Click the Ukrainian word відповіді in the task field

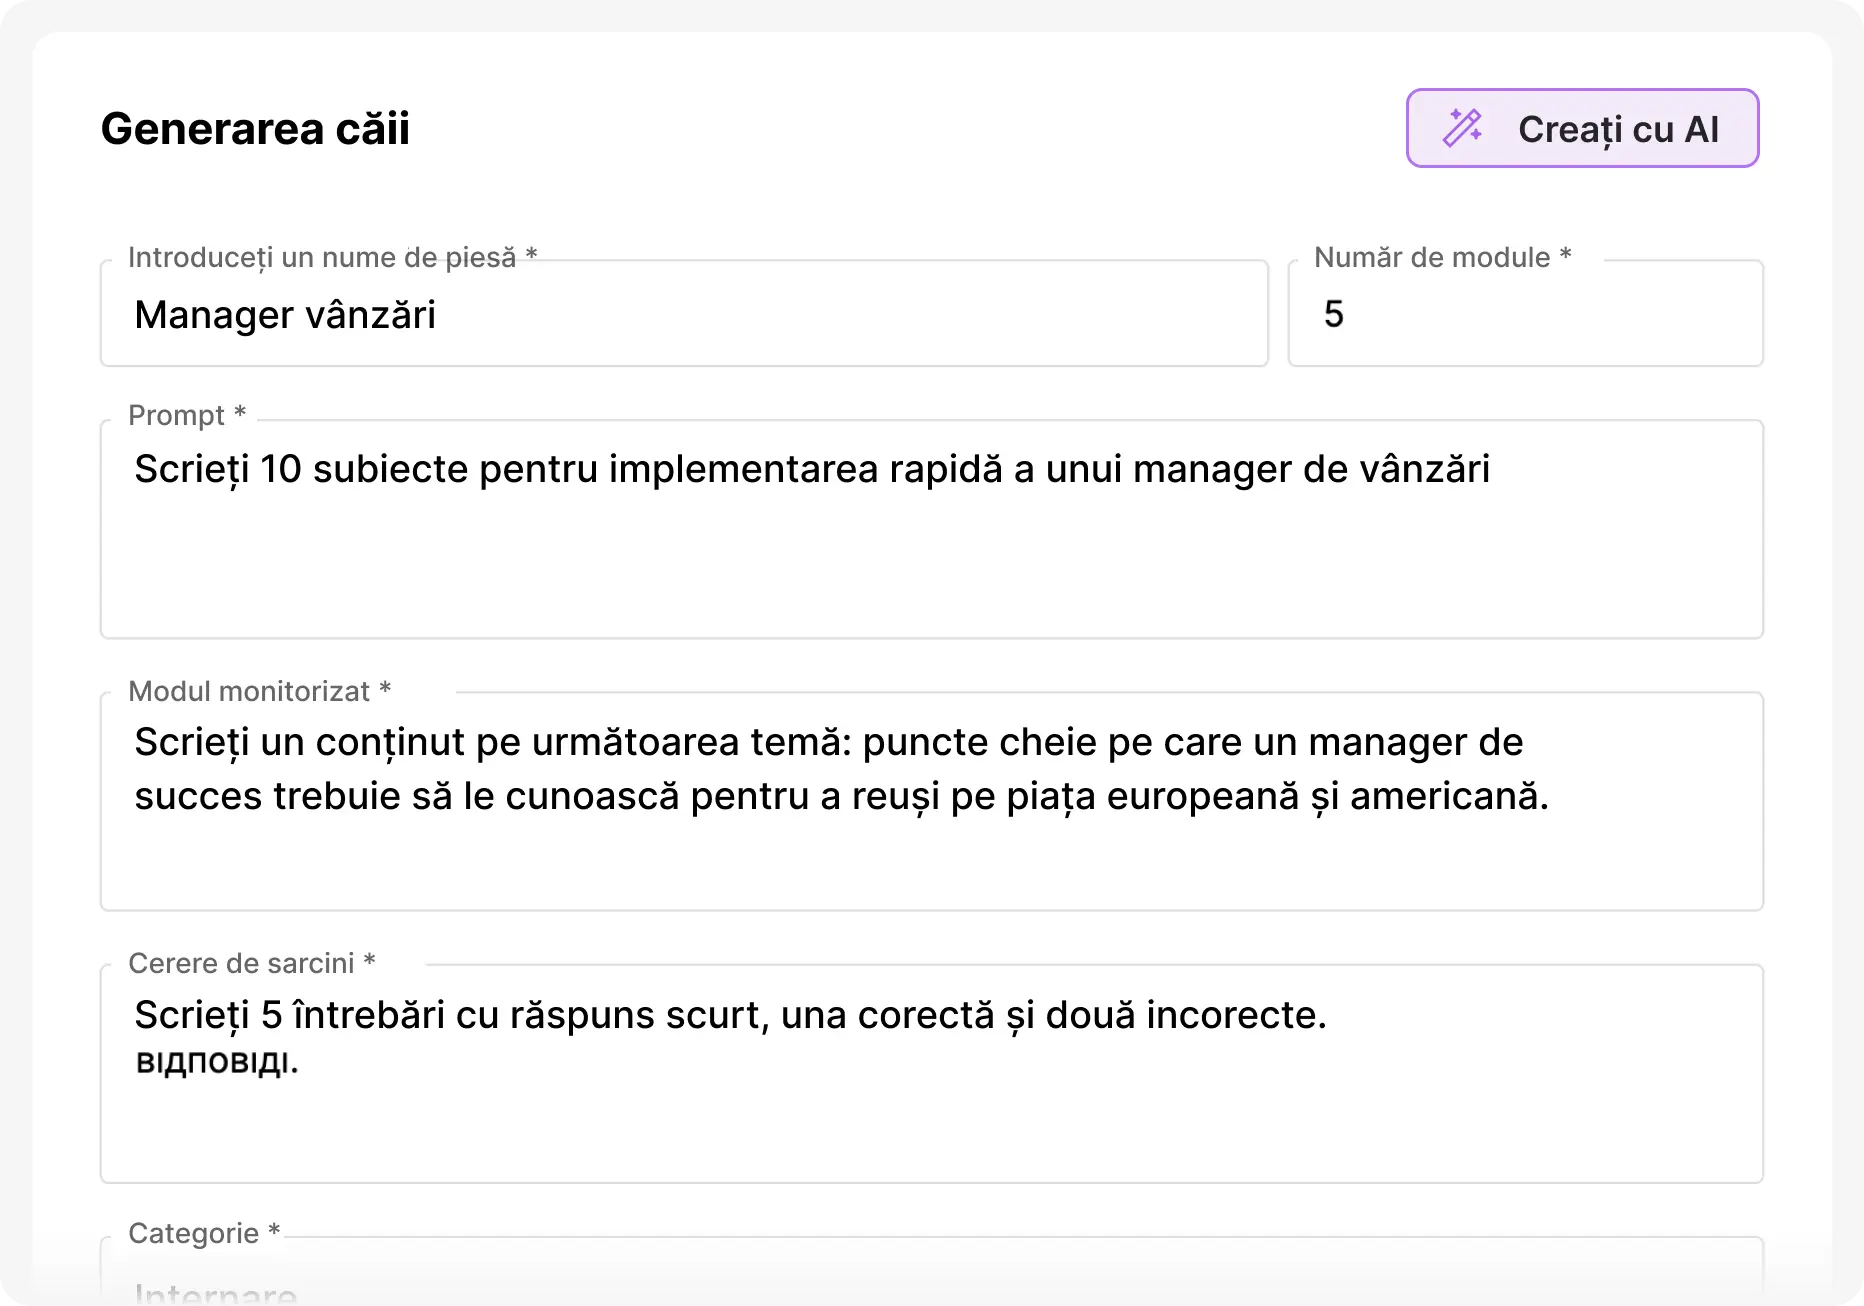coord(216,1062)
